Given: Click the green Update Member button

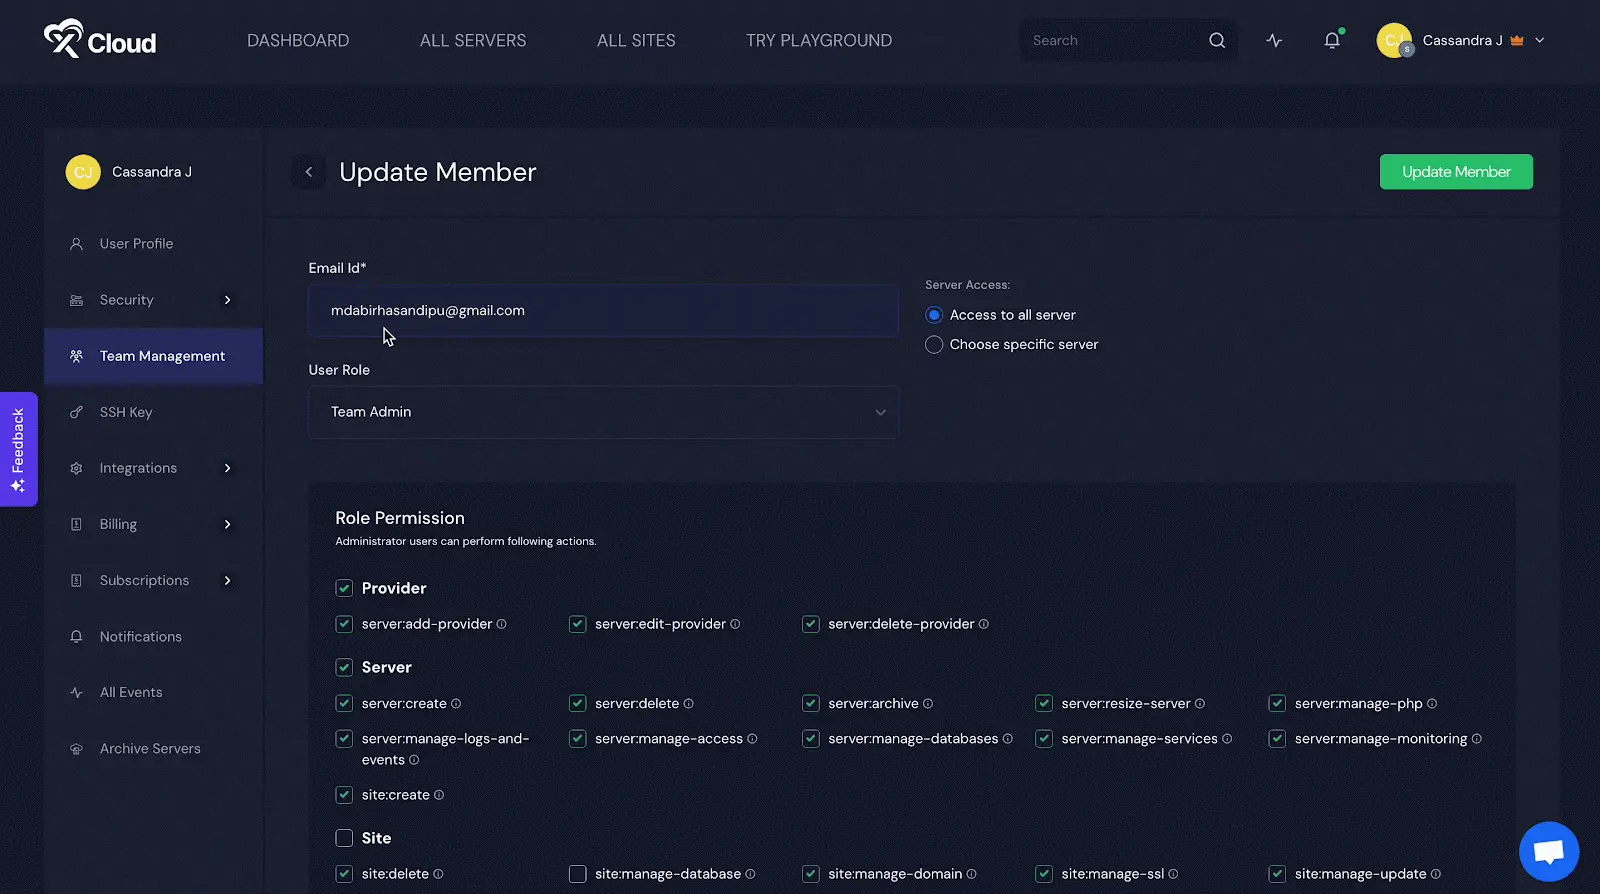Looking at the screenshot, I should coord(1456,172).
